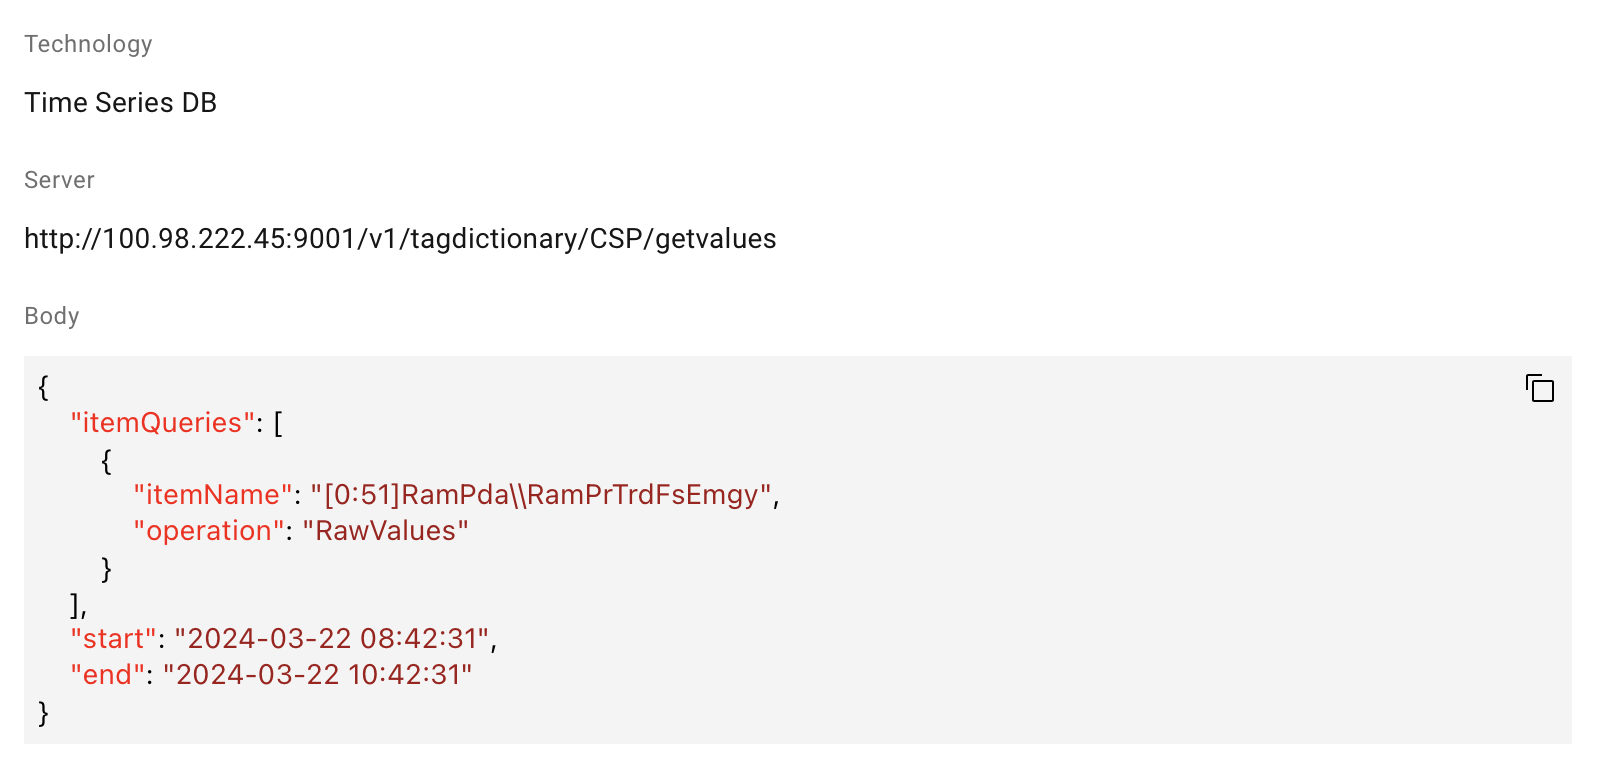Click the "end" key in JSON
This screenshot has height=778, width=1602.
pyautogui.click(x=107, y=675)
